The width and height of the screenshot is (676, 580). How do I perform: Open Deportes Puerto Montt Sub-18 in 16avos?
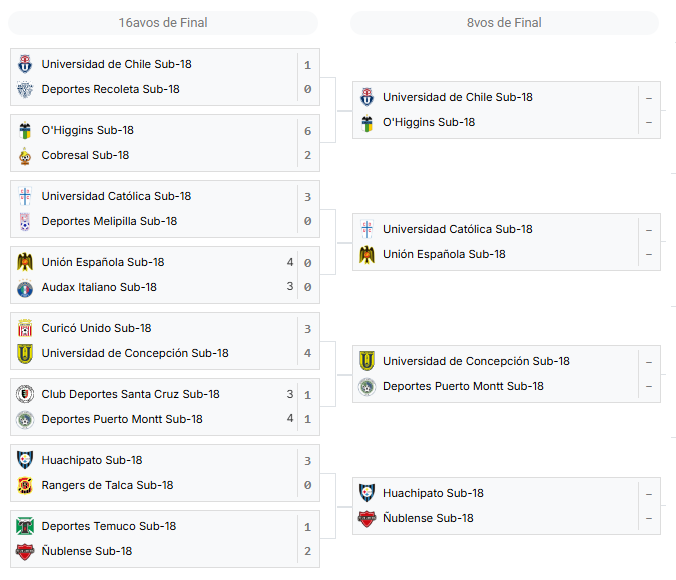122,419
